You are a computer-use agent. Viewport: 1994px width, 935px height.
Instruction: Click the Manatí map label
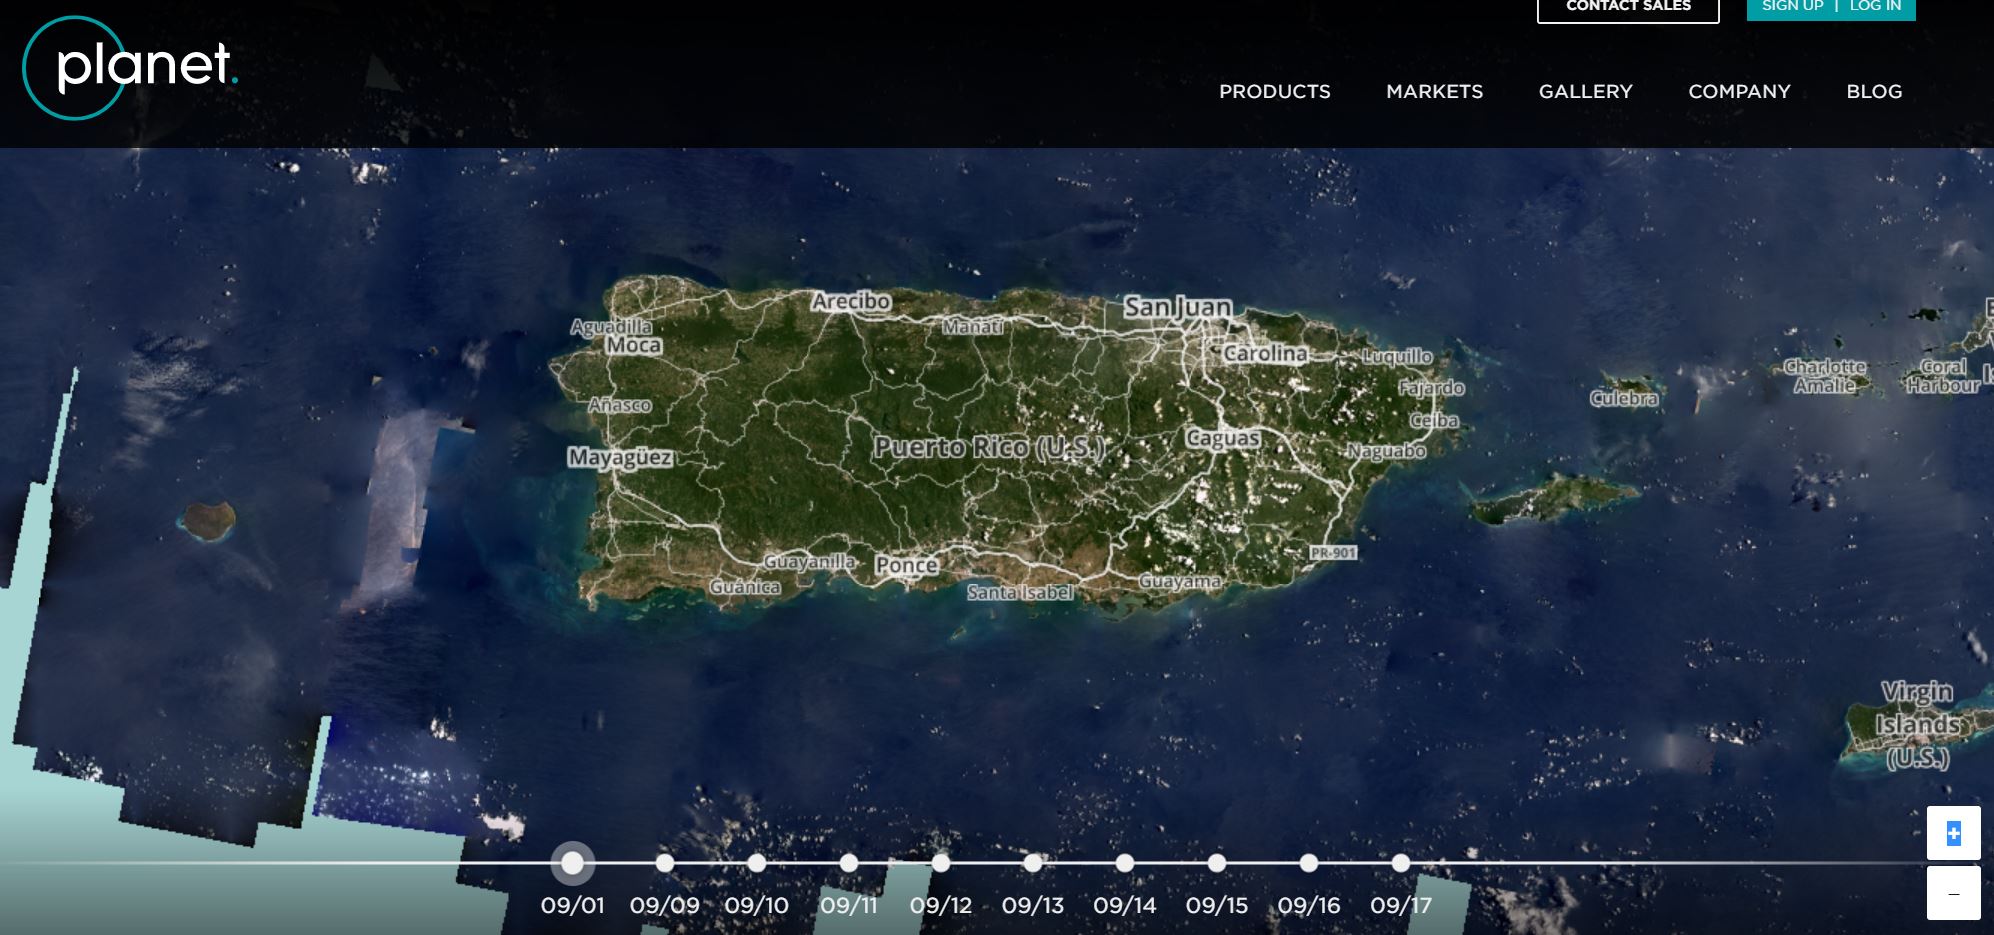pyautogui.click(x=973, y=326)
